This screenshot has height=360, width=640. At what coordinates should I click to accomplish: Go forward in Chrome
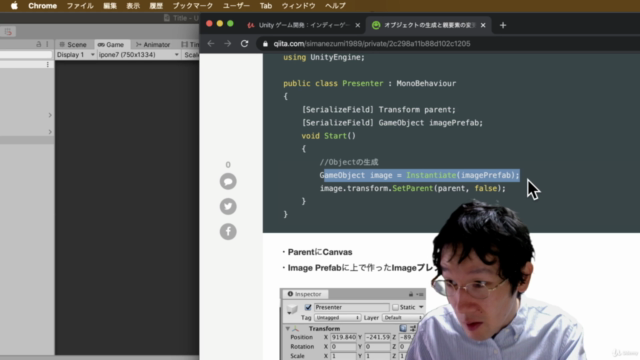[227, 44]
